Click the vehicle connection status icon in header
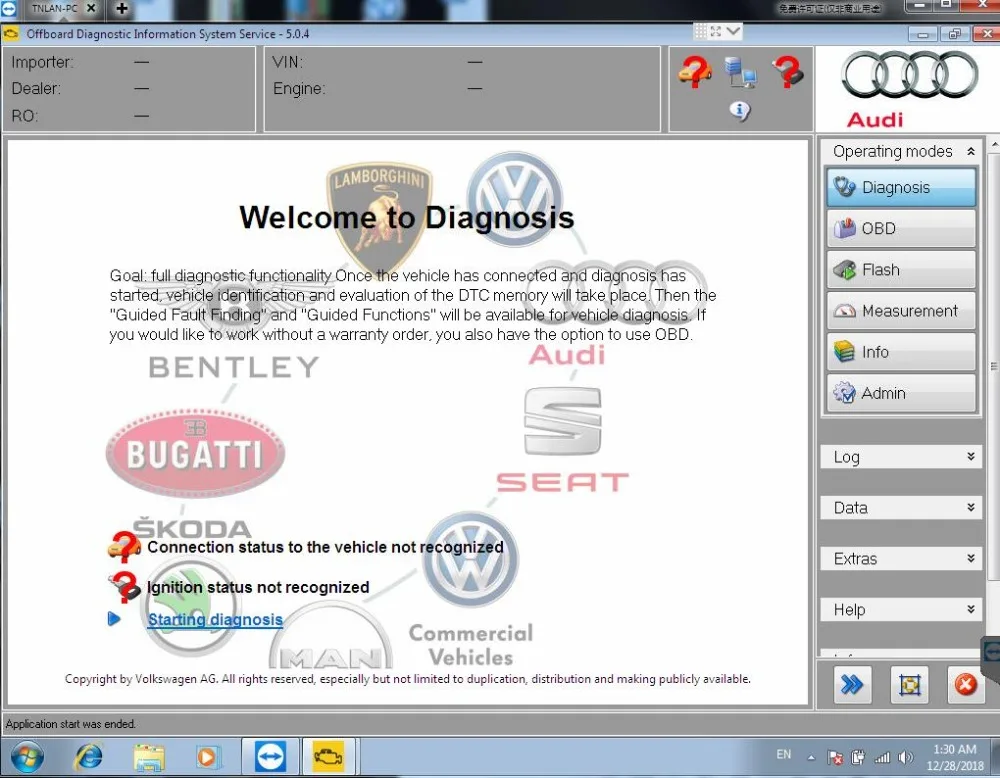1000x778 pixels. coord(695,71)
